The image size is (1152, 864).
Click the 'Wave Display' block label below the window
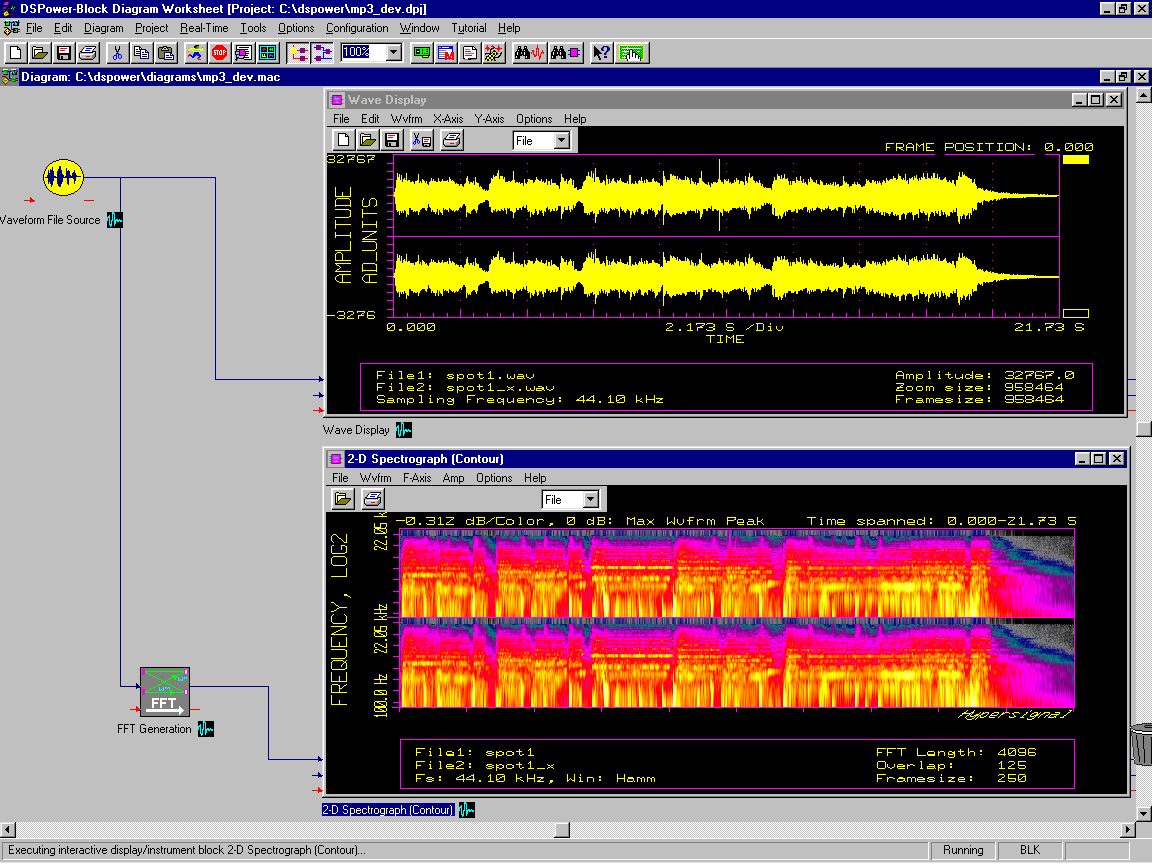(356, 430)
